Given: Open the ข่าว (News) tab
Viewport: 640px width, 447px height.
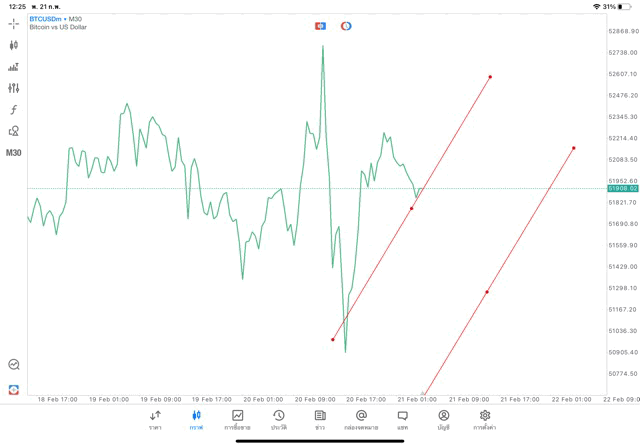Looking at the screenshot, I should click(x=320, y=420).
